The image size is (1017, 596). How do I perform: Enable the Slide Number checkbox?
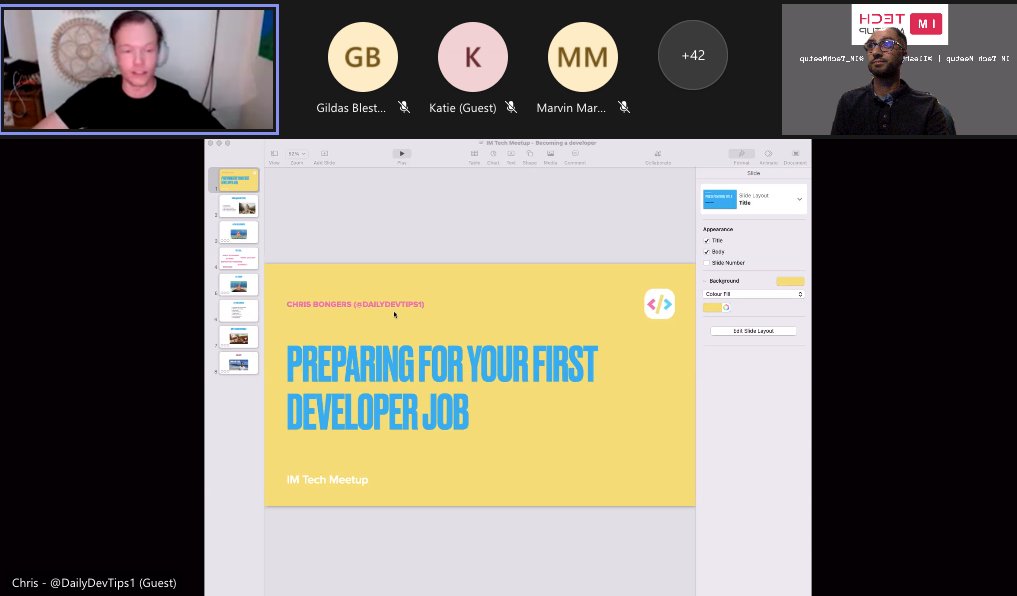(x=706, y=263)
